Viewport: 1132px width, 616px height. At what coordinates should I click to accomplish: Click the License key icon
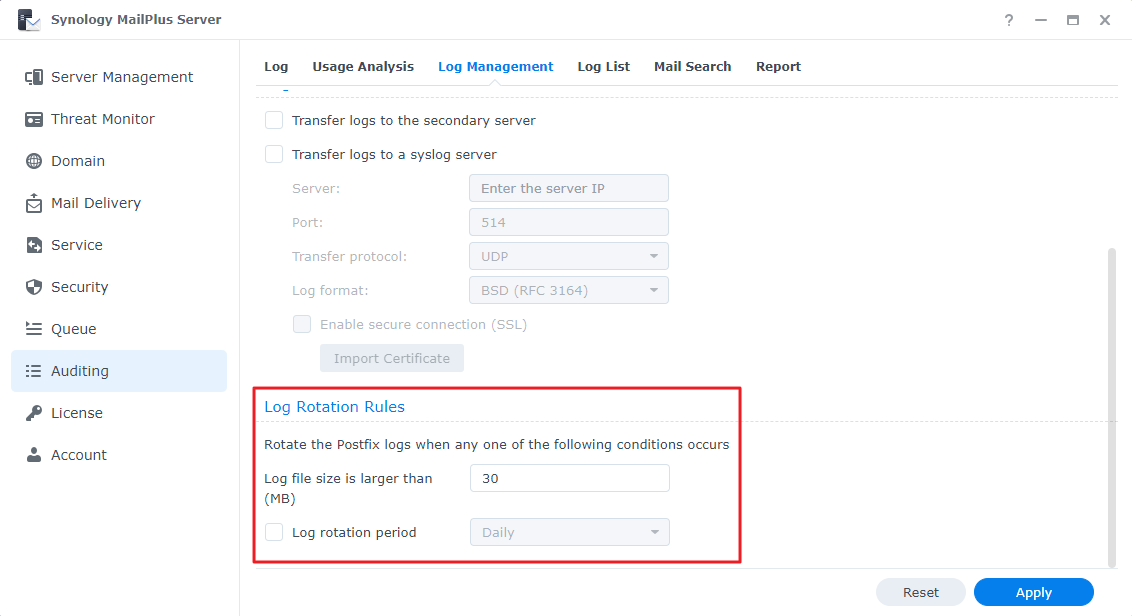[33, 412]
